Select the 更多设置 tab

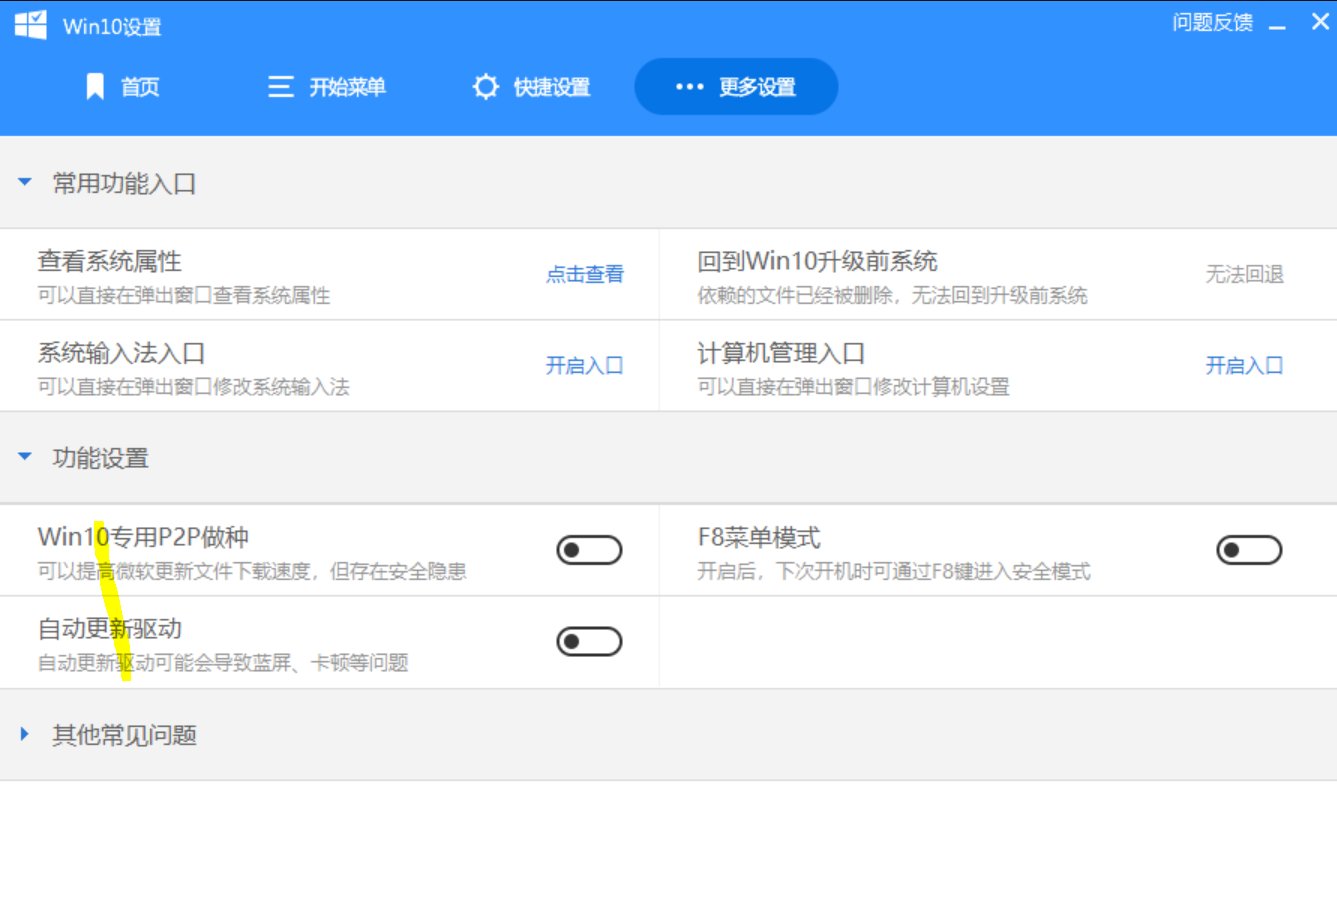click(736, 87)
